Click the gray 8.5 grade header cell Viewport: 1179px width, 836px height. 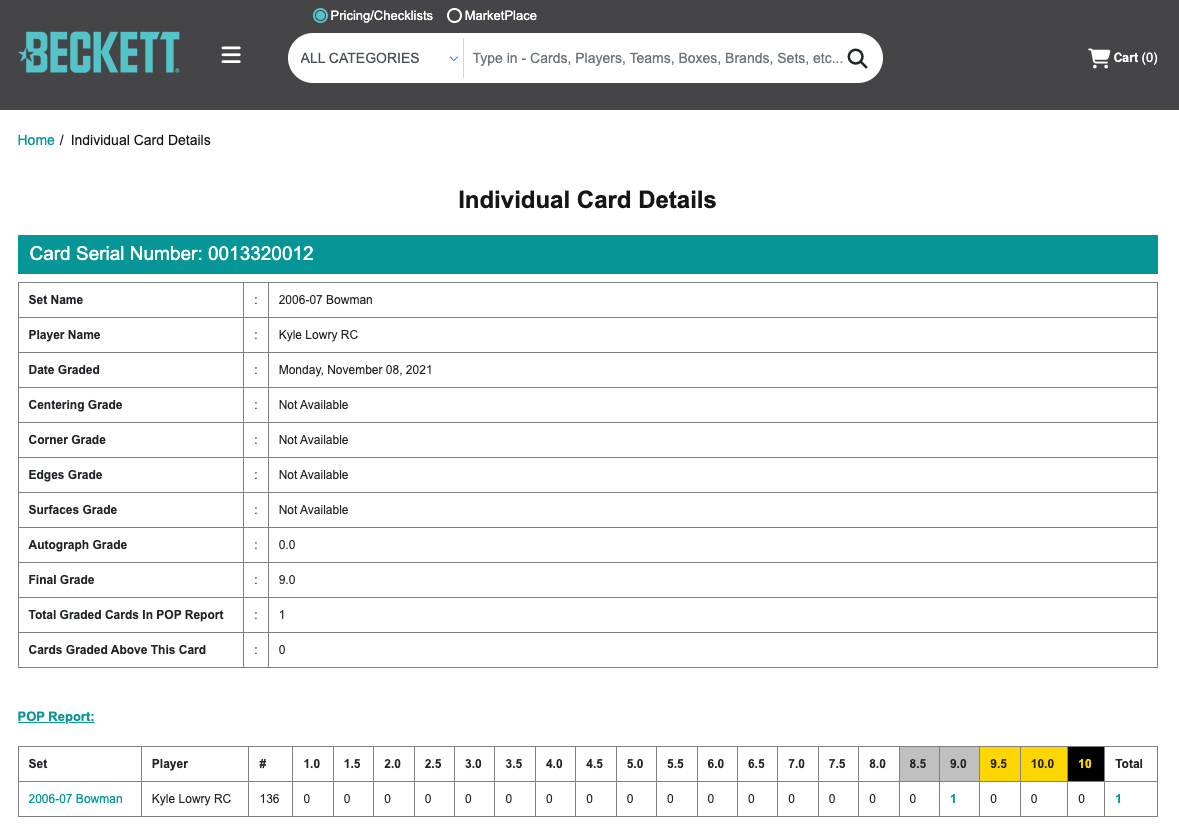click(918, 764)
